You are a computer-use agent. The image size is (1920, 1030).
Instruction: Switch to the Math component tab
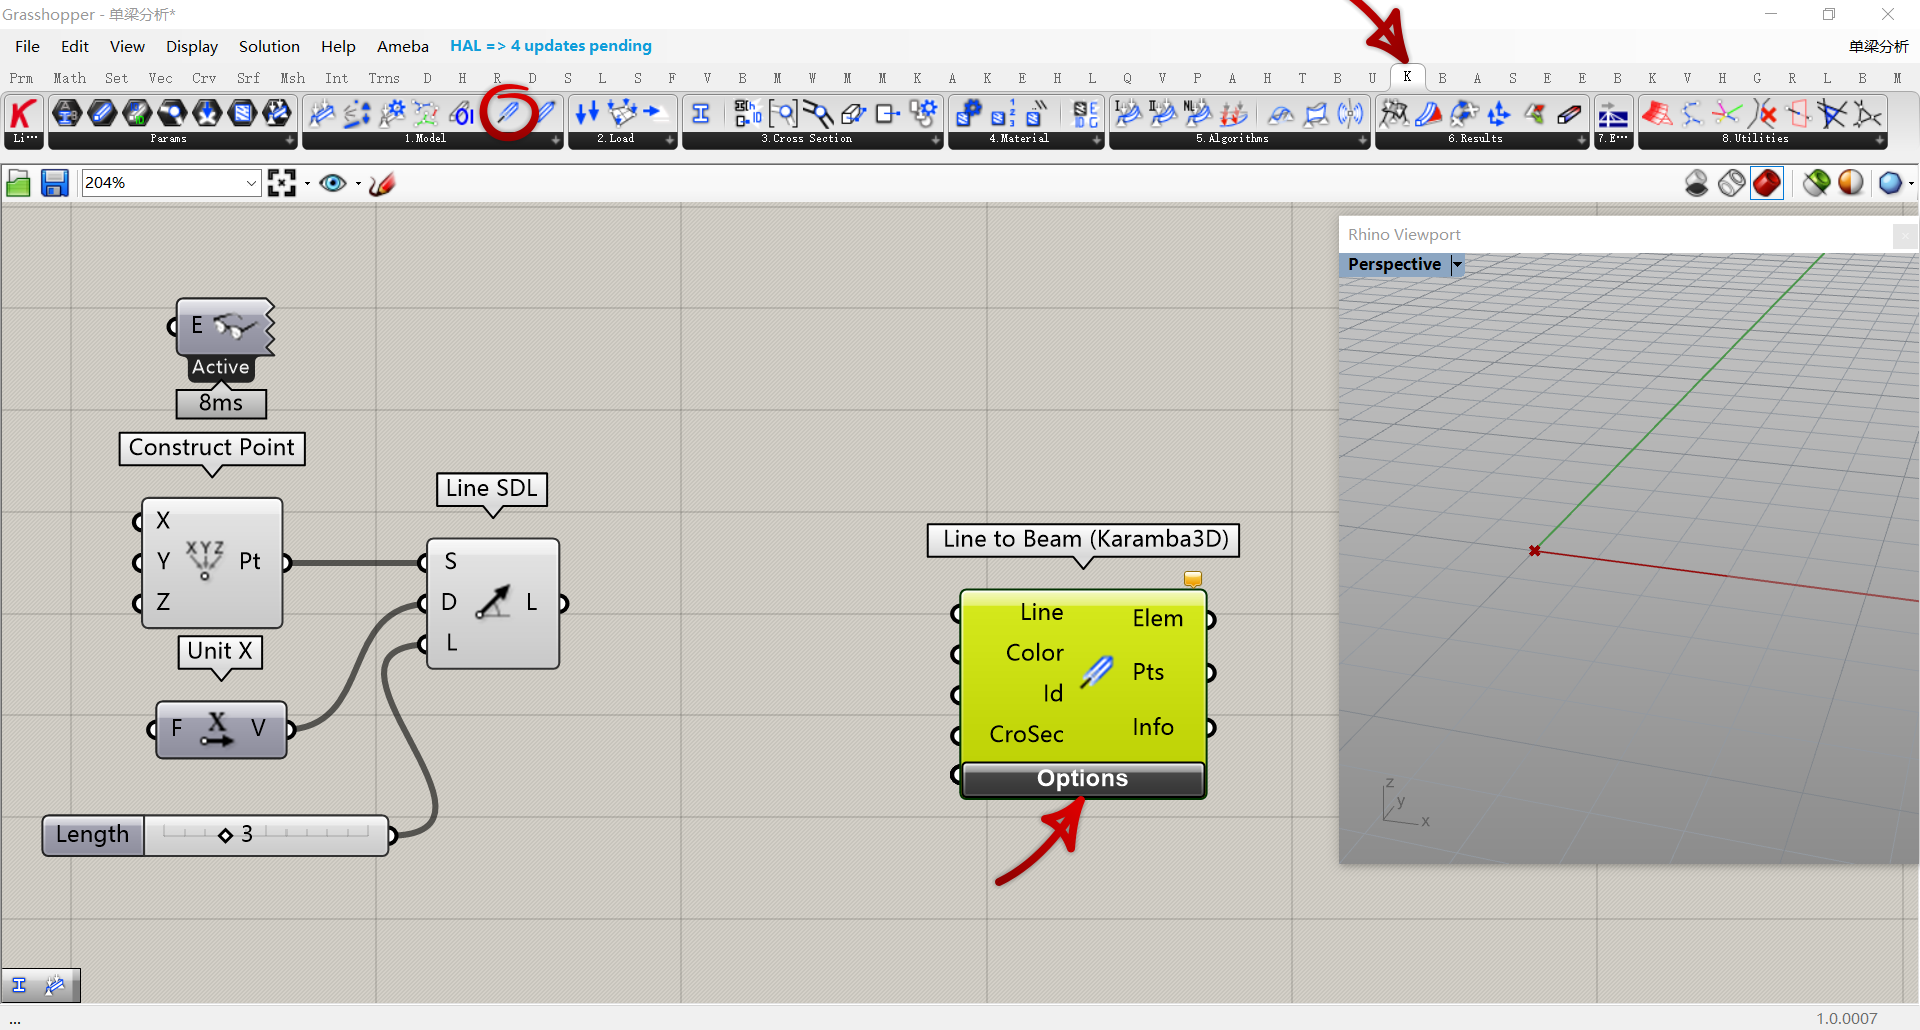tap(69, 78)
